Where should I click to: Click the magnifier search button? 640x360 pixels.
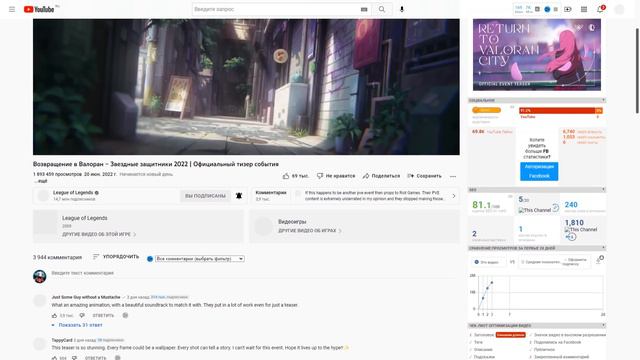(382, 9)
